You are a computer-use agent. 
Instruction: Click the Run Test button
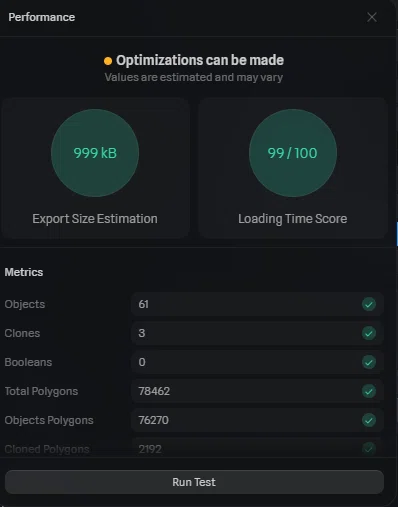point(194,482)
